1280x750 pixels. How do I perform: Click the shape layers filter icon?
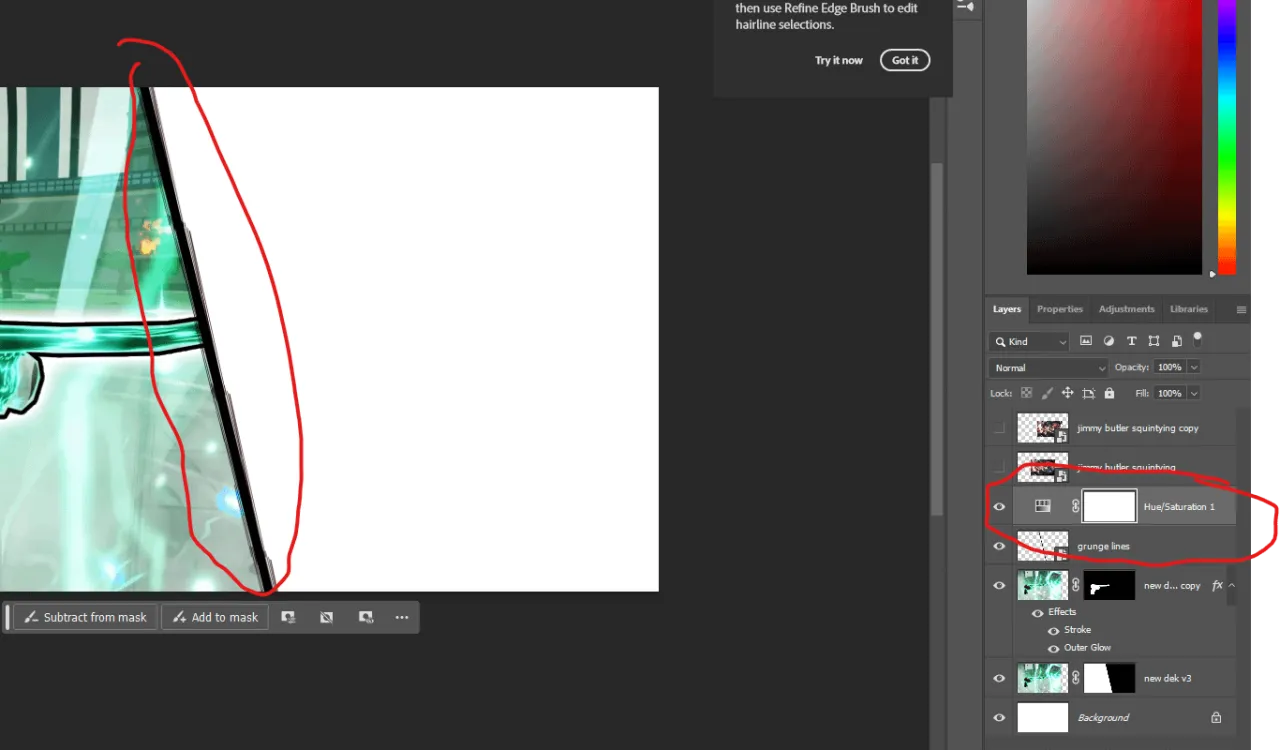click(x=1153, y=341)
